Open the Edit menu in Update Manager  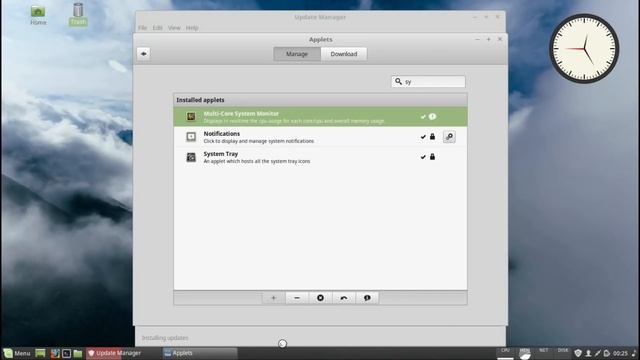pos(158,28)
